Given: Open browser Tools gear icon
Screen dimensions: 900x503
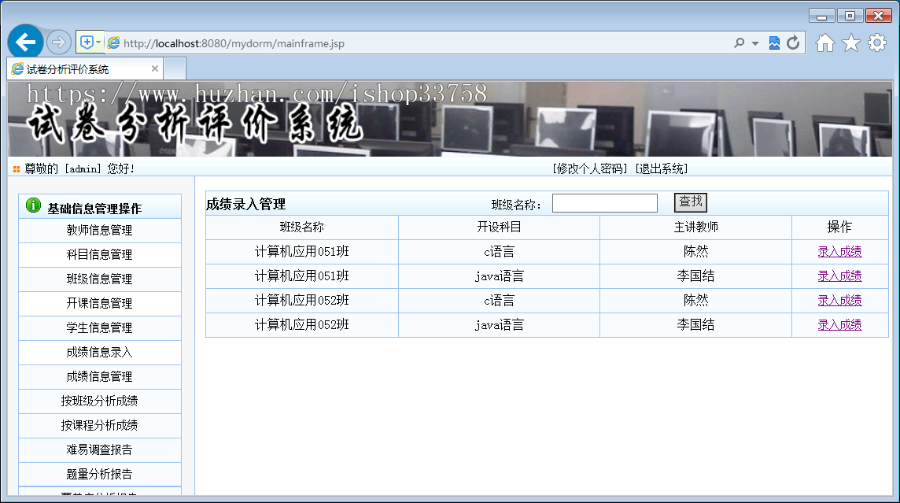Looking at the screenshot, I should (877, 43).
